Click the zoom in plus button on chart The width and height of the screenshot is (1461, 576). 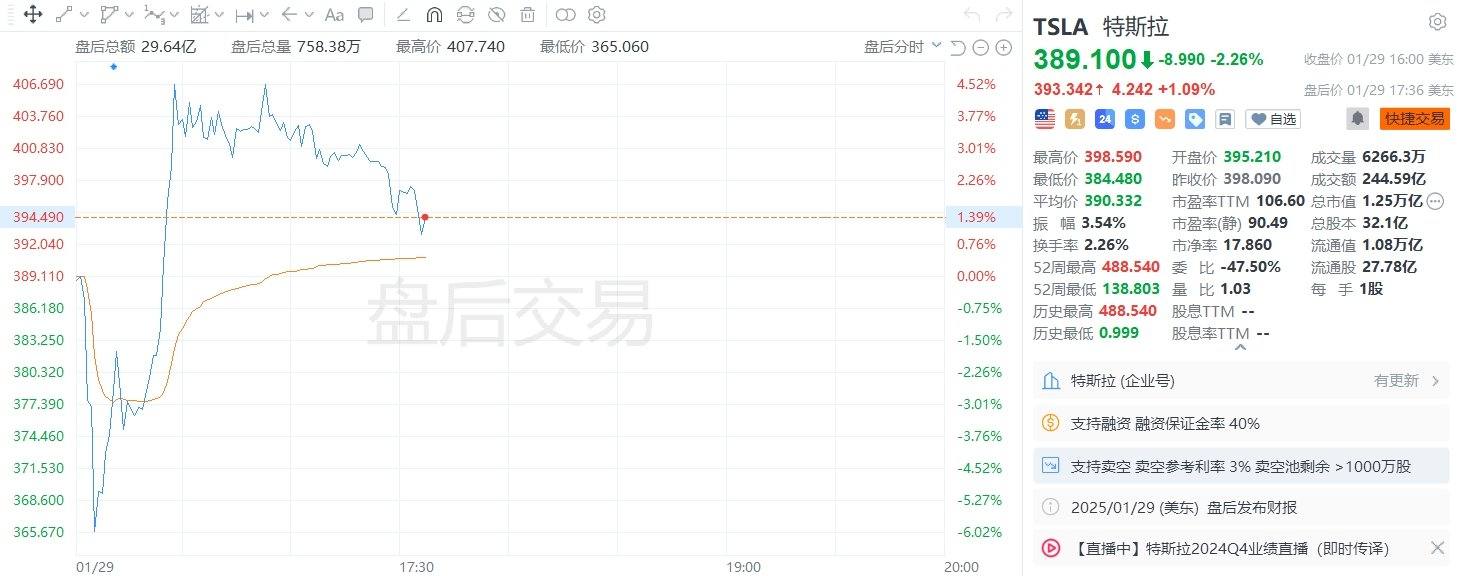1003,48
